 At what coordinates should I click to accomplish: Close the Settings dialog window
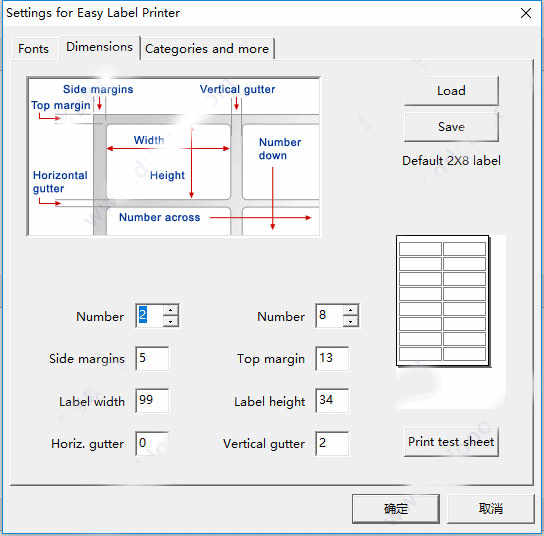tap(526, 13)
